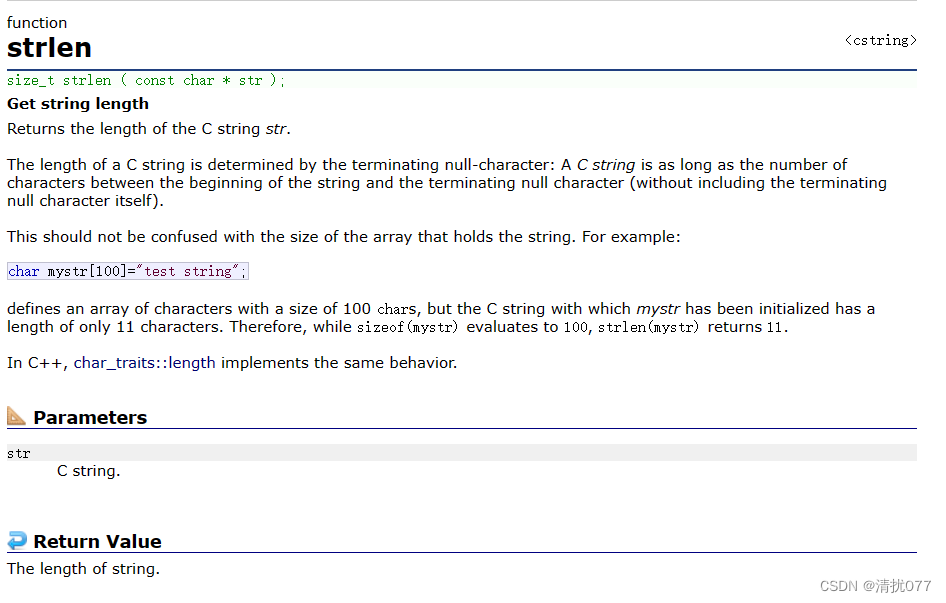Click the CSDN watermark text
The height and width of the screenshot is (603, 946).
[x=875, y=586]
